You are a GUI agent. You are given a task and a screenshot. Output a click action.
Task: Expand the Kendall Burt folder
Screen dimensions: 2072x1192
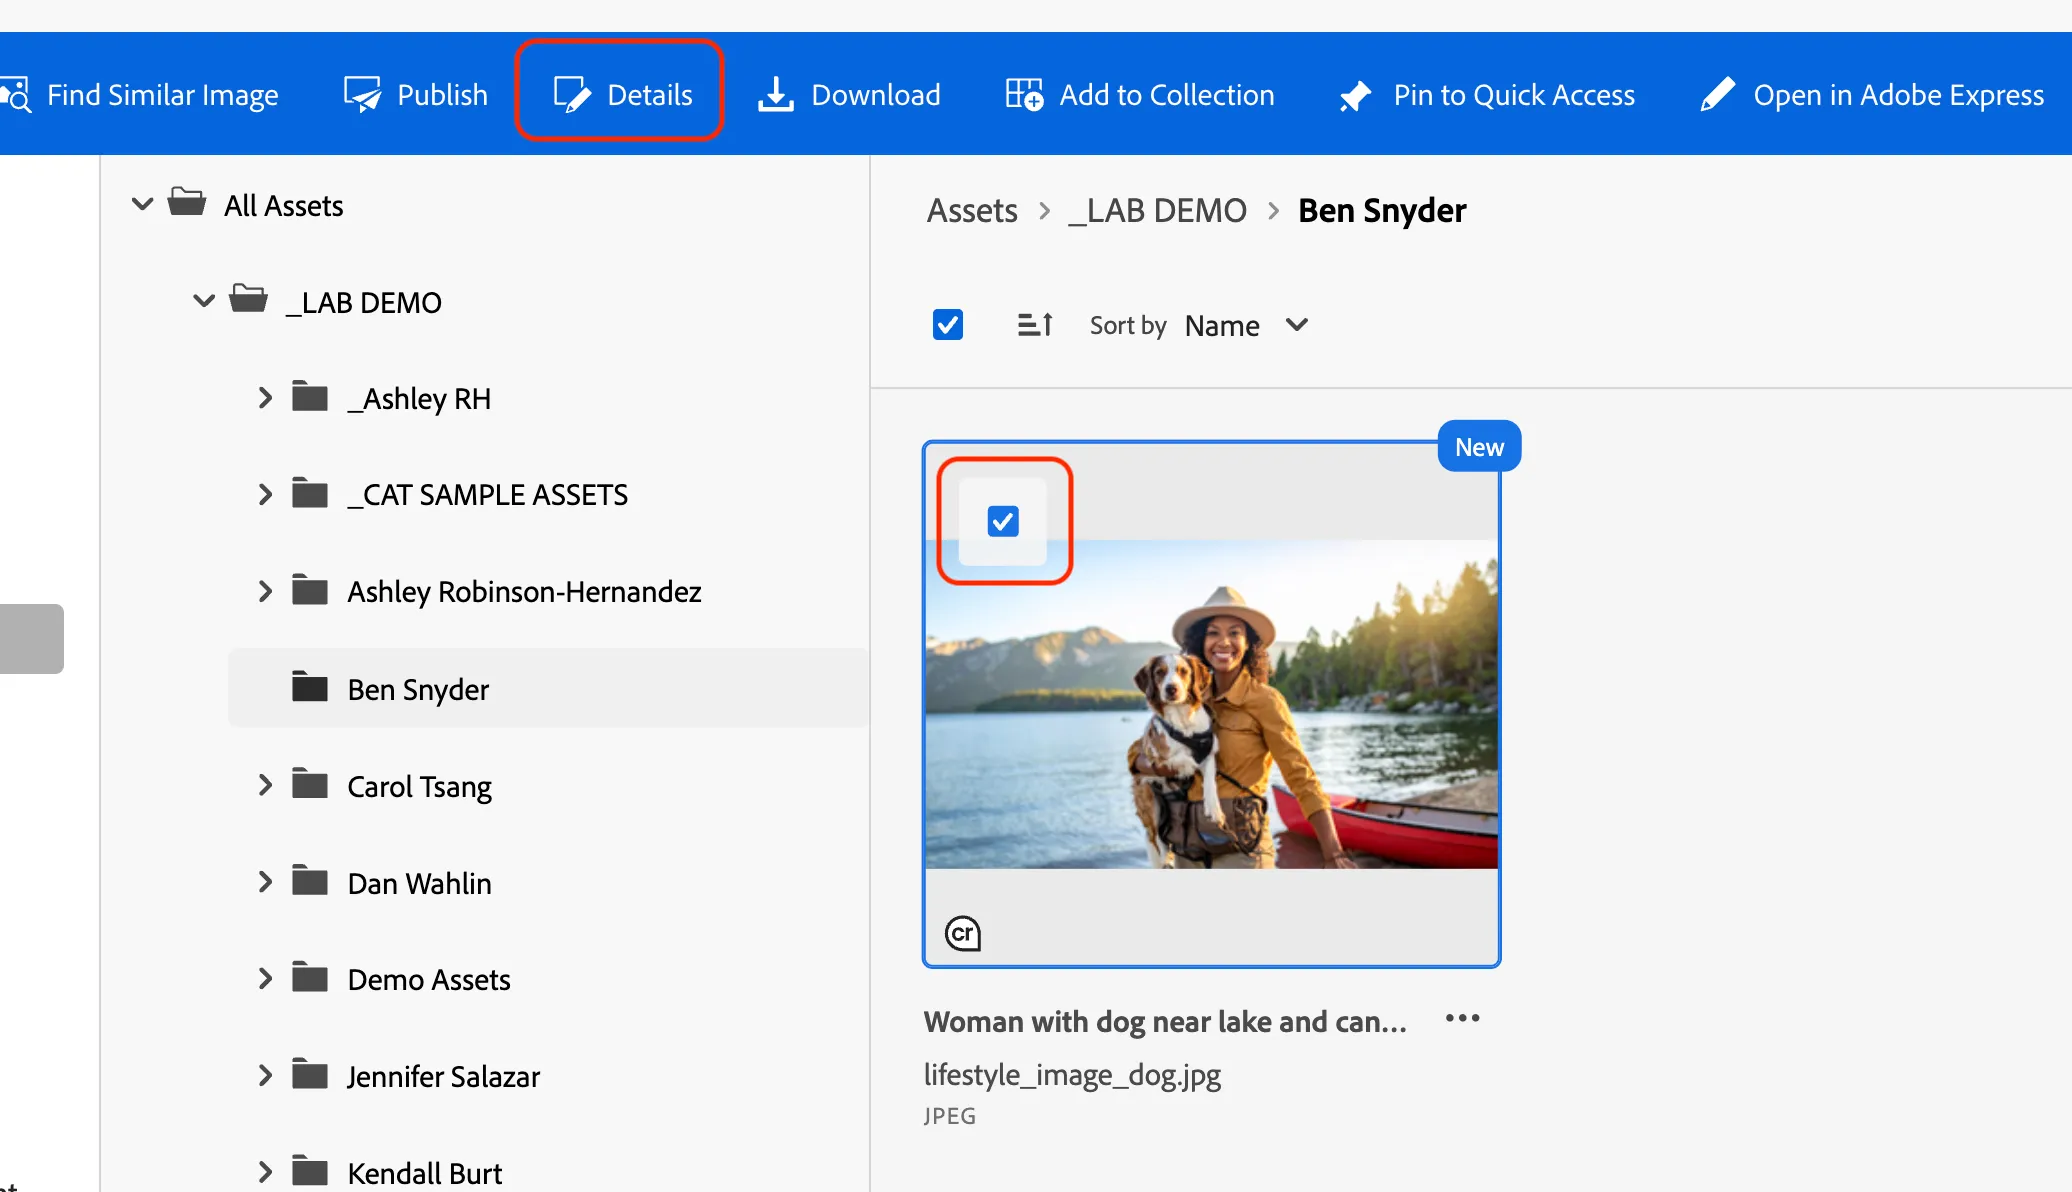[x=265, y=1172]
